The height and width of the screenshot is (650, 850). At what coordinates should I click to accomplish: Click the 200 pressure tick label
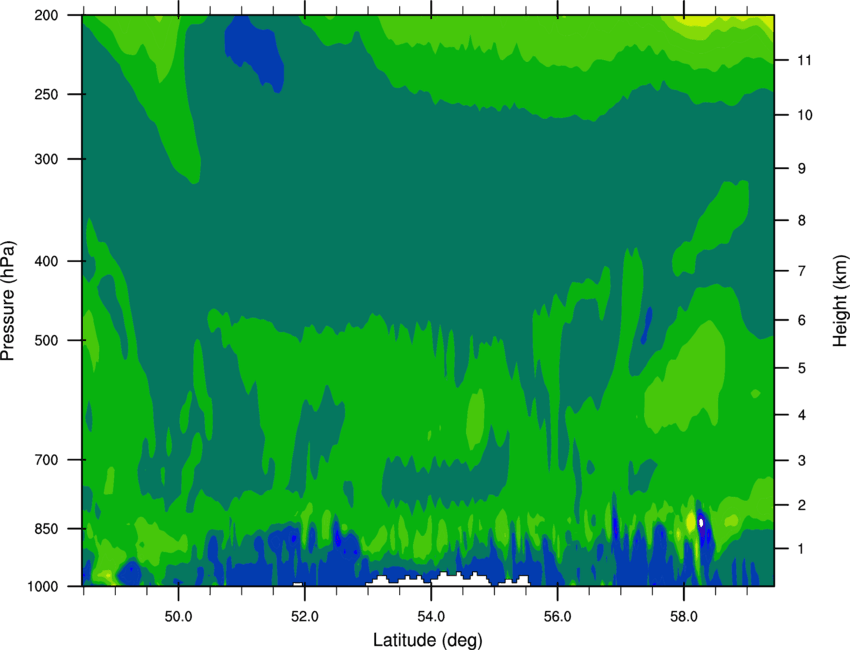(46, 15)
